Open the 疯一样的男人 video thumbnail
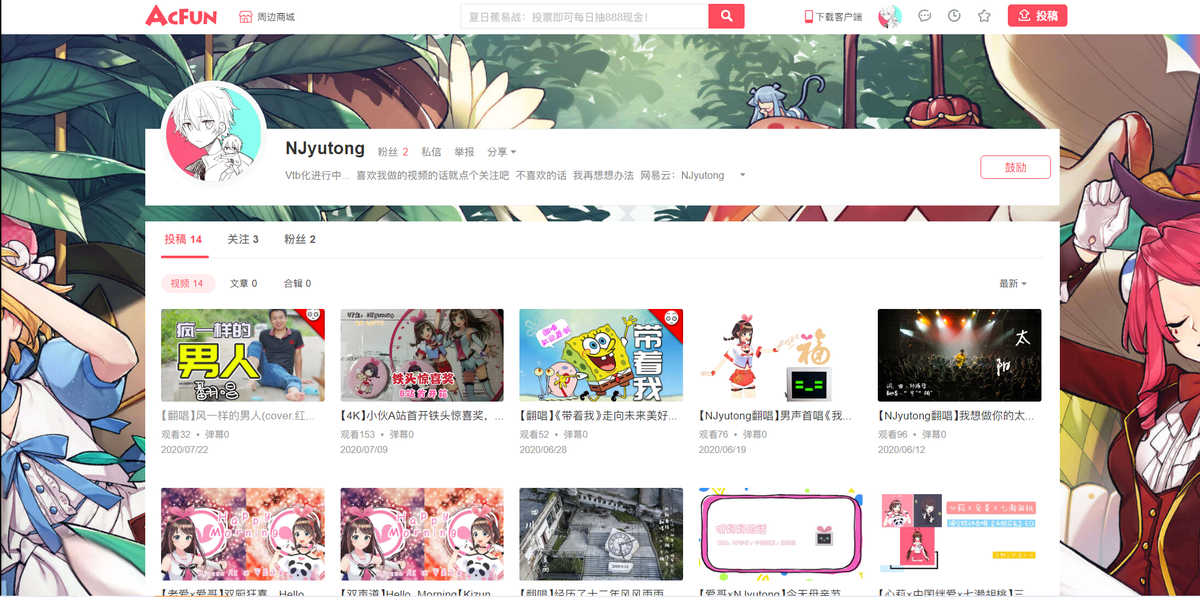The width and height of the screenshot is (1200, 597). (x=243, y=355)
